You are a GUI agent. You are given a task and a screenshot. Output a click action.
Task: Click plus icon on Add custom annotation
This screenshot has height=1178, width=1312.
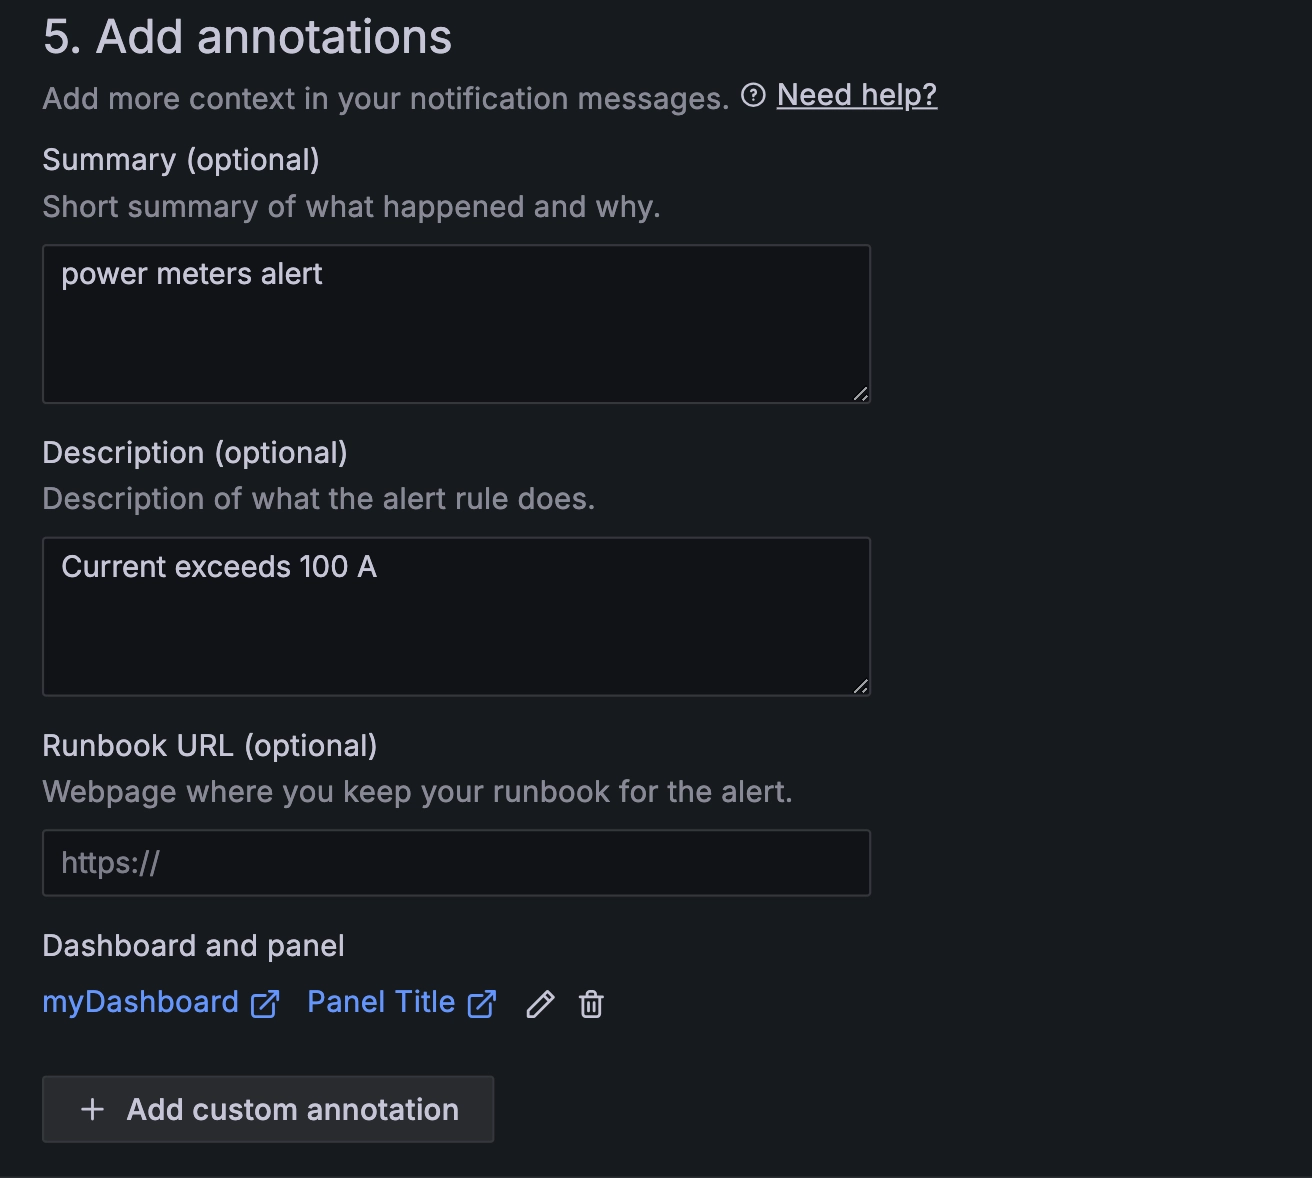tap(92, 1109)
